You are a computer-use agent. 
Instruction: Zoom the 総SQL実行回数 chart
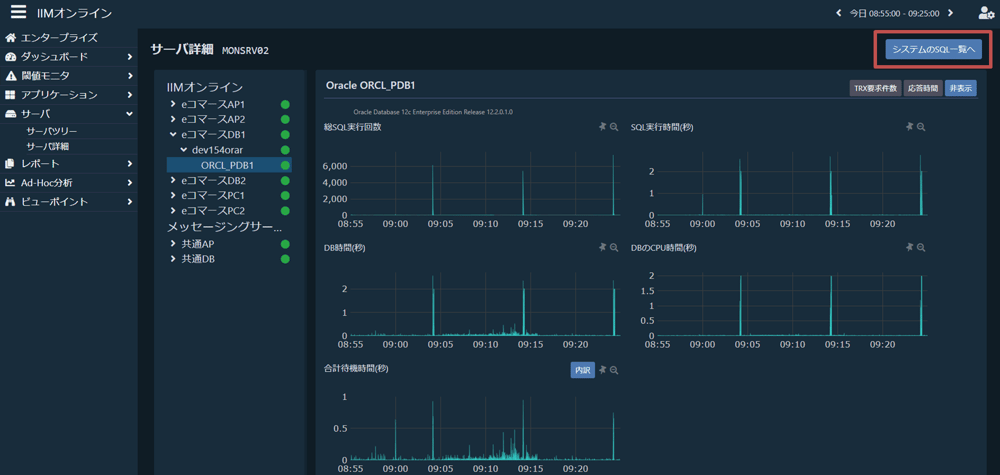[x=614, y=127]
